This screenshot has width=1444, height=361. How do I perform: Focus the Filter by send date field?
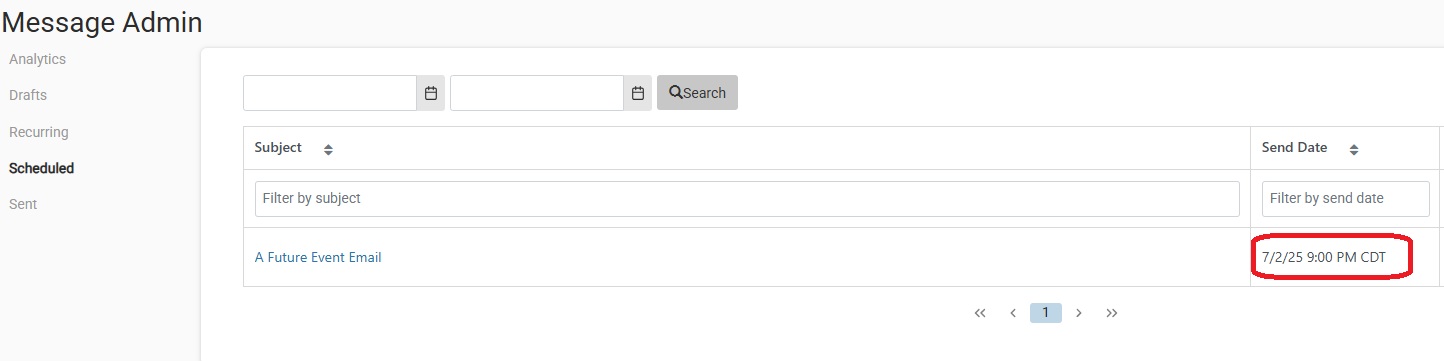[x=1346, y=198]
